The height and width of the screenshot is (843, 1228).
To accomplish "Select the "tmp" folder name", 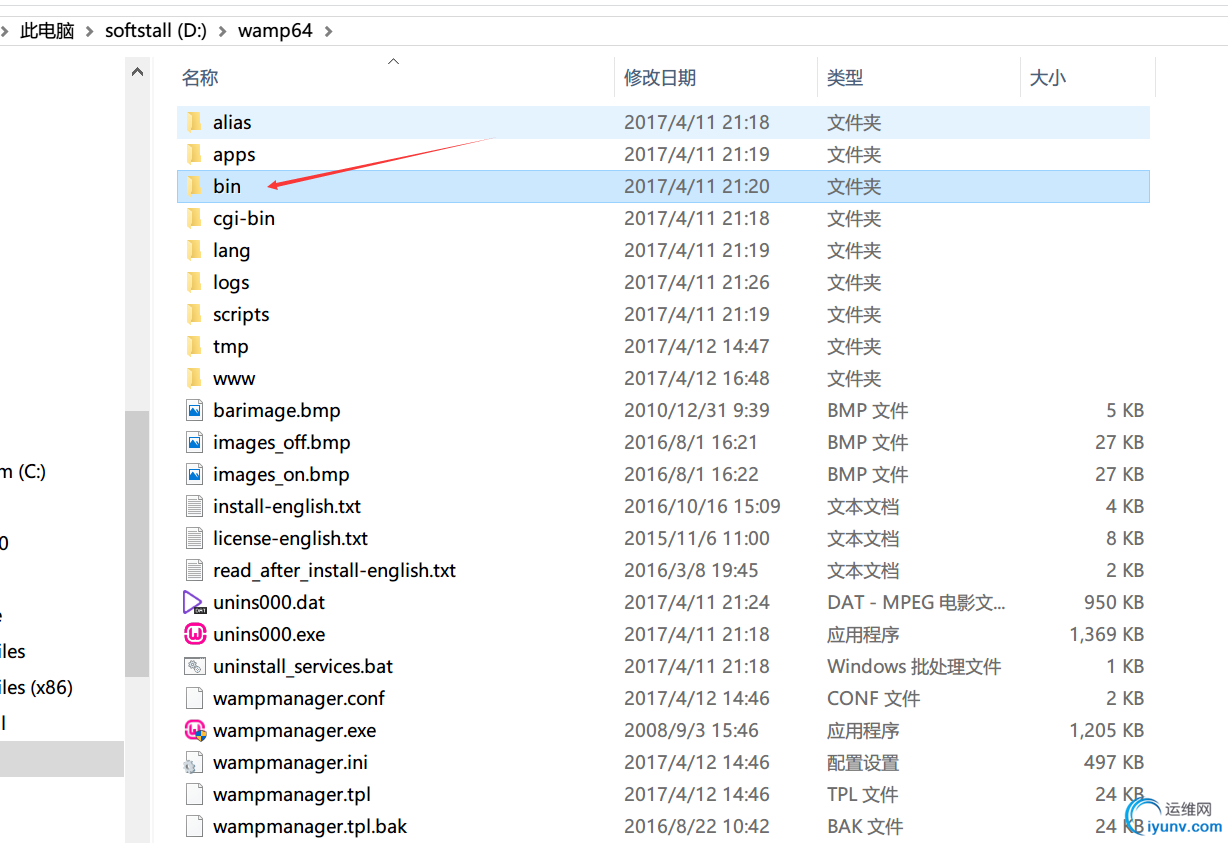I will [x=230, y=346].
